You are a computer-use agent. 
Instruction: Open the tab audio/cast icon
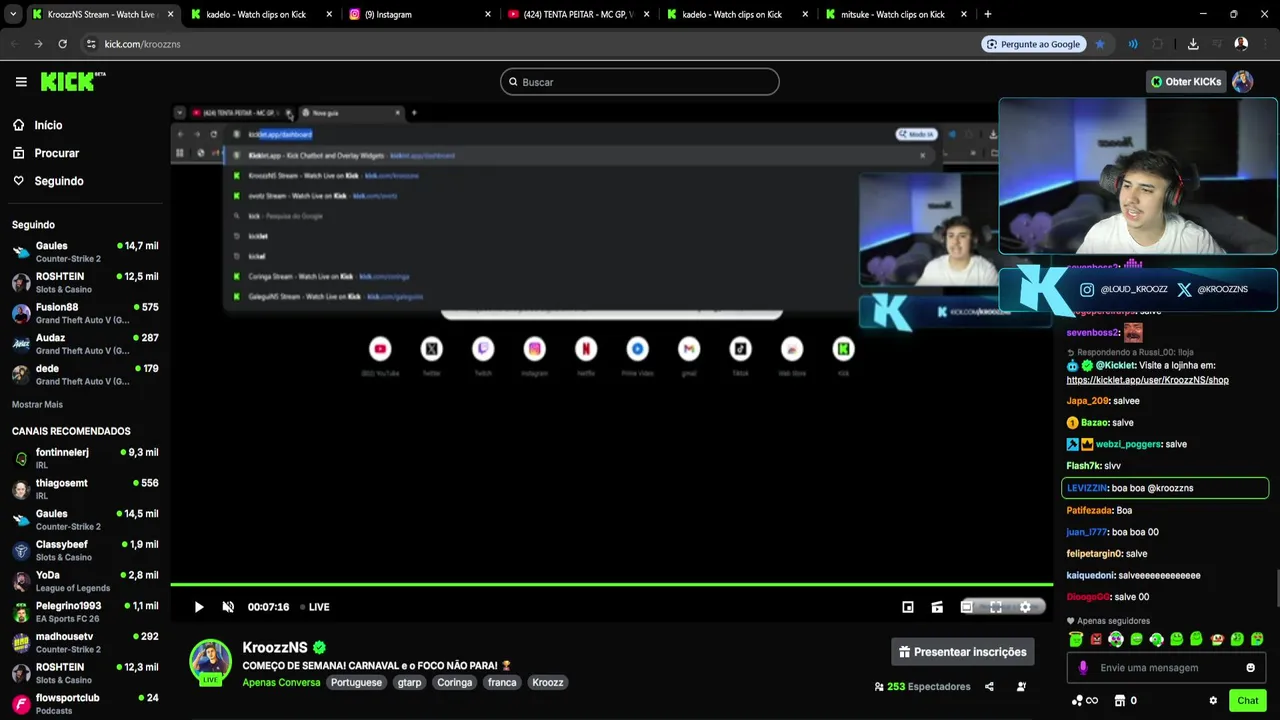coord(1133,44)
